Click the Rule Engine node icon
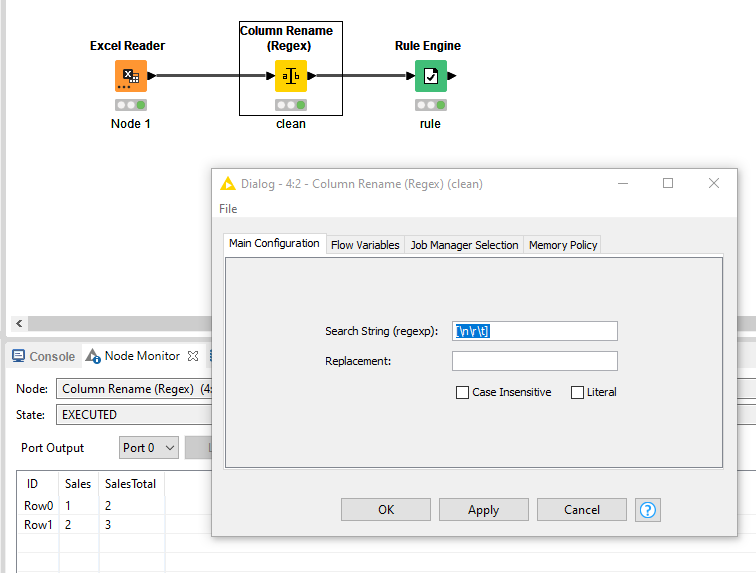 click(430, 76)
